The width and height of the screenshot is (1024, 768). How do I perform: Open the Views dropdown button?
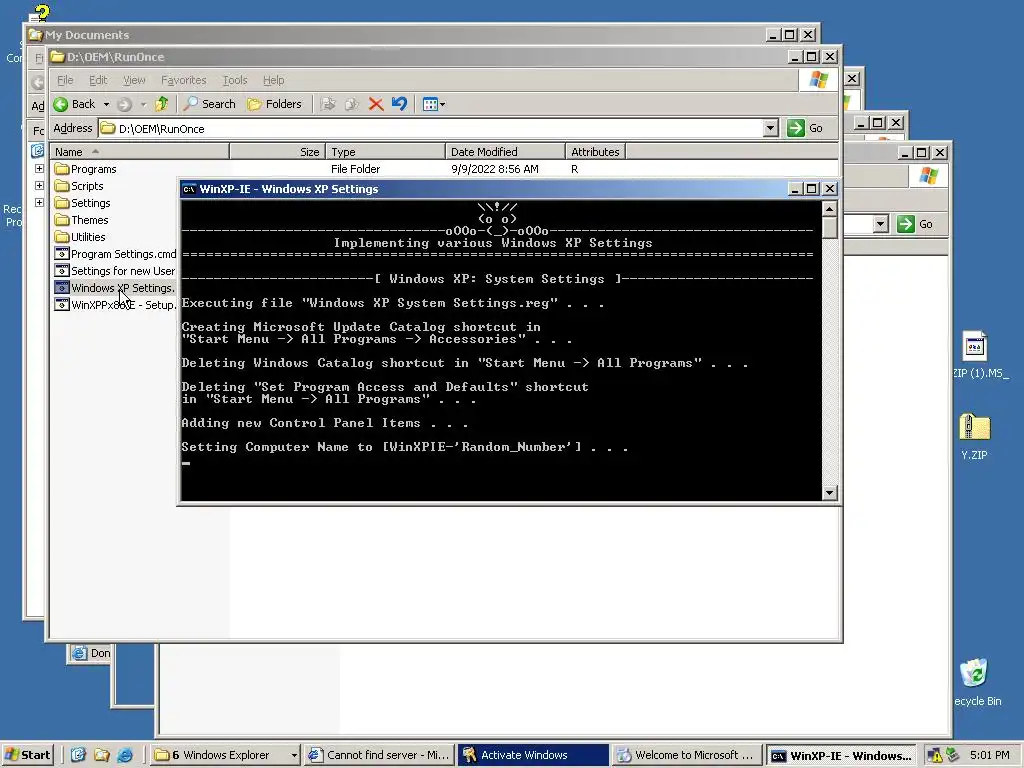pyautogui.click(x=433, y=104)
